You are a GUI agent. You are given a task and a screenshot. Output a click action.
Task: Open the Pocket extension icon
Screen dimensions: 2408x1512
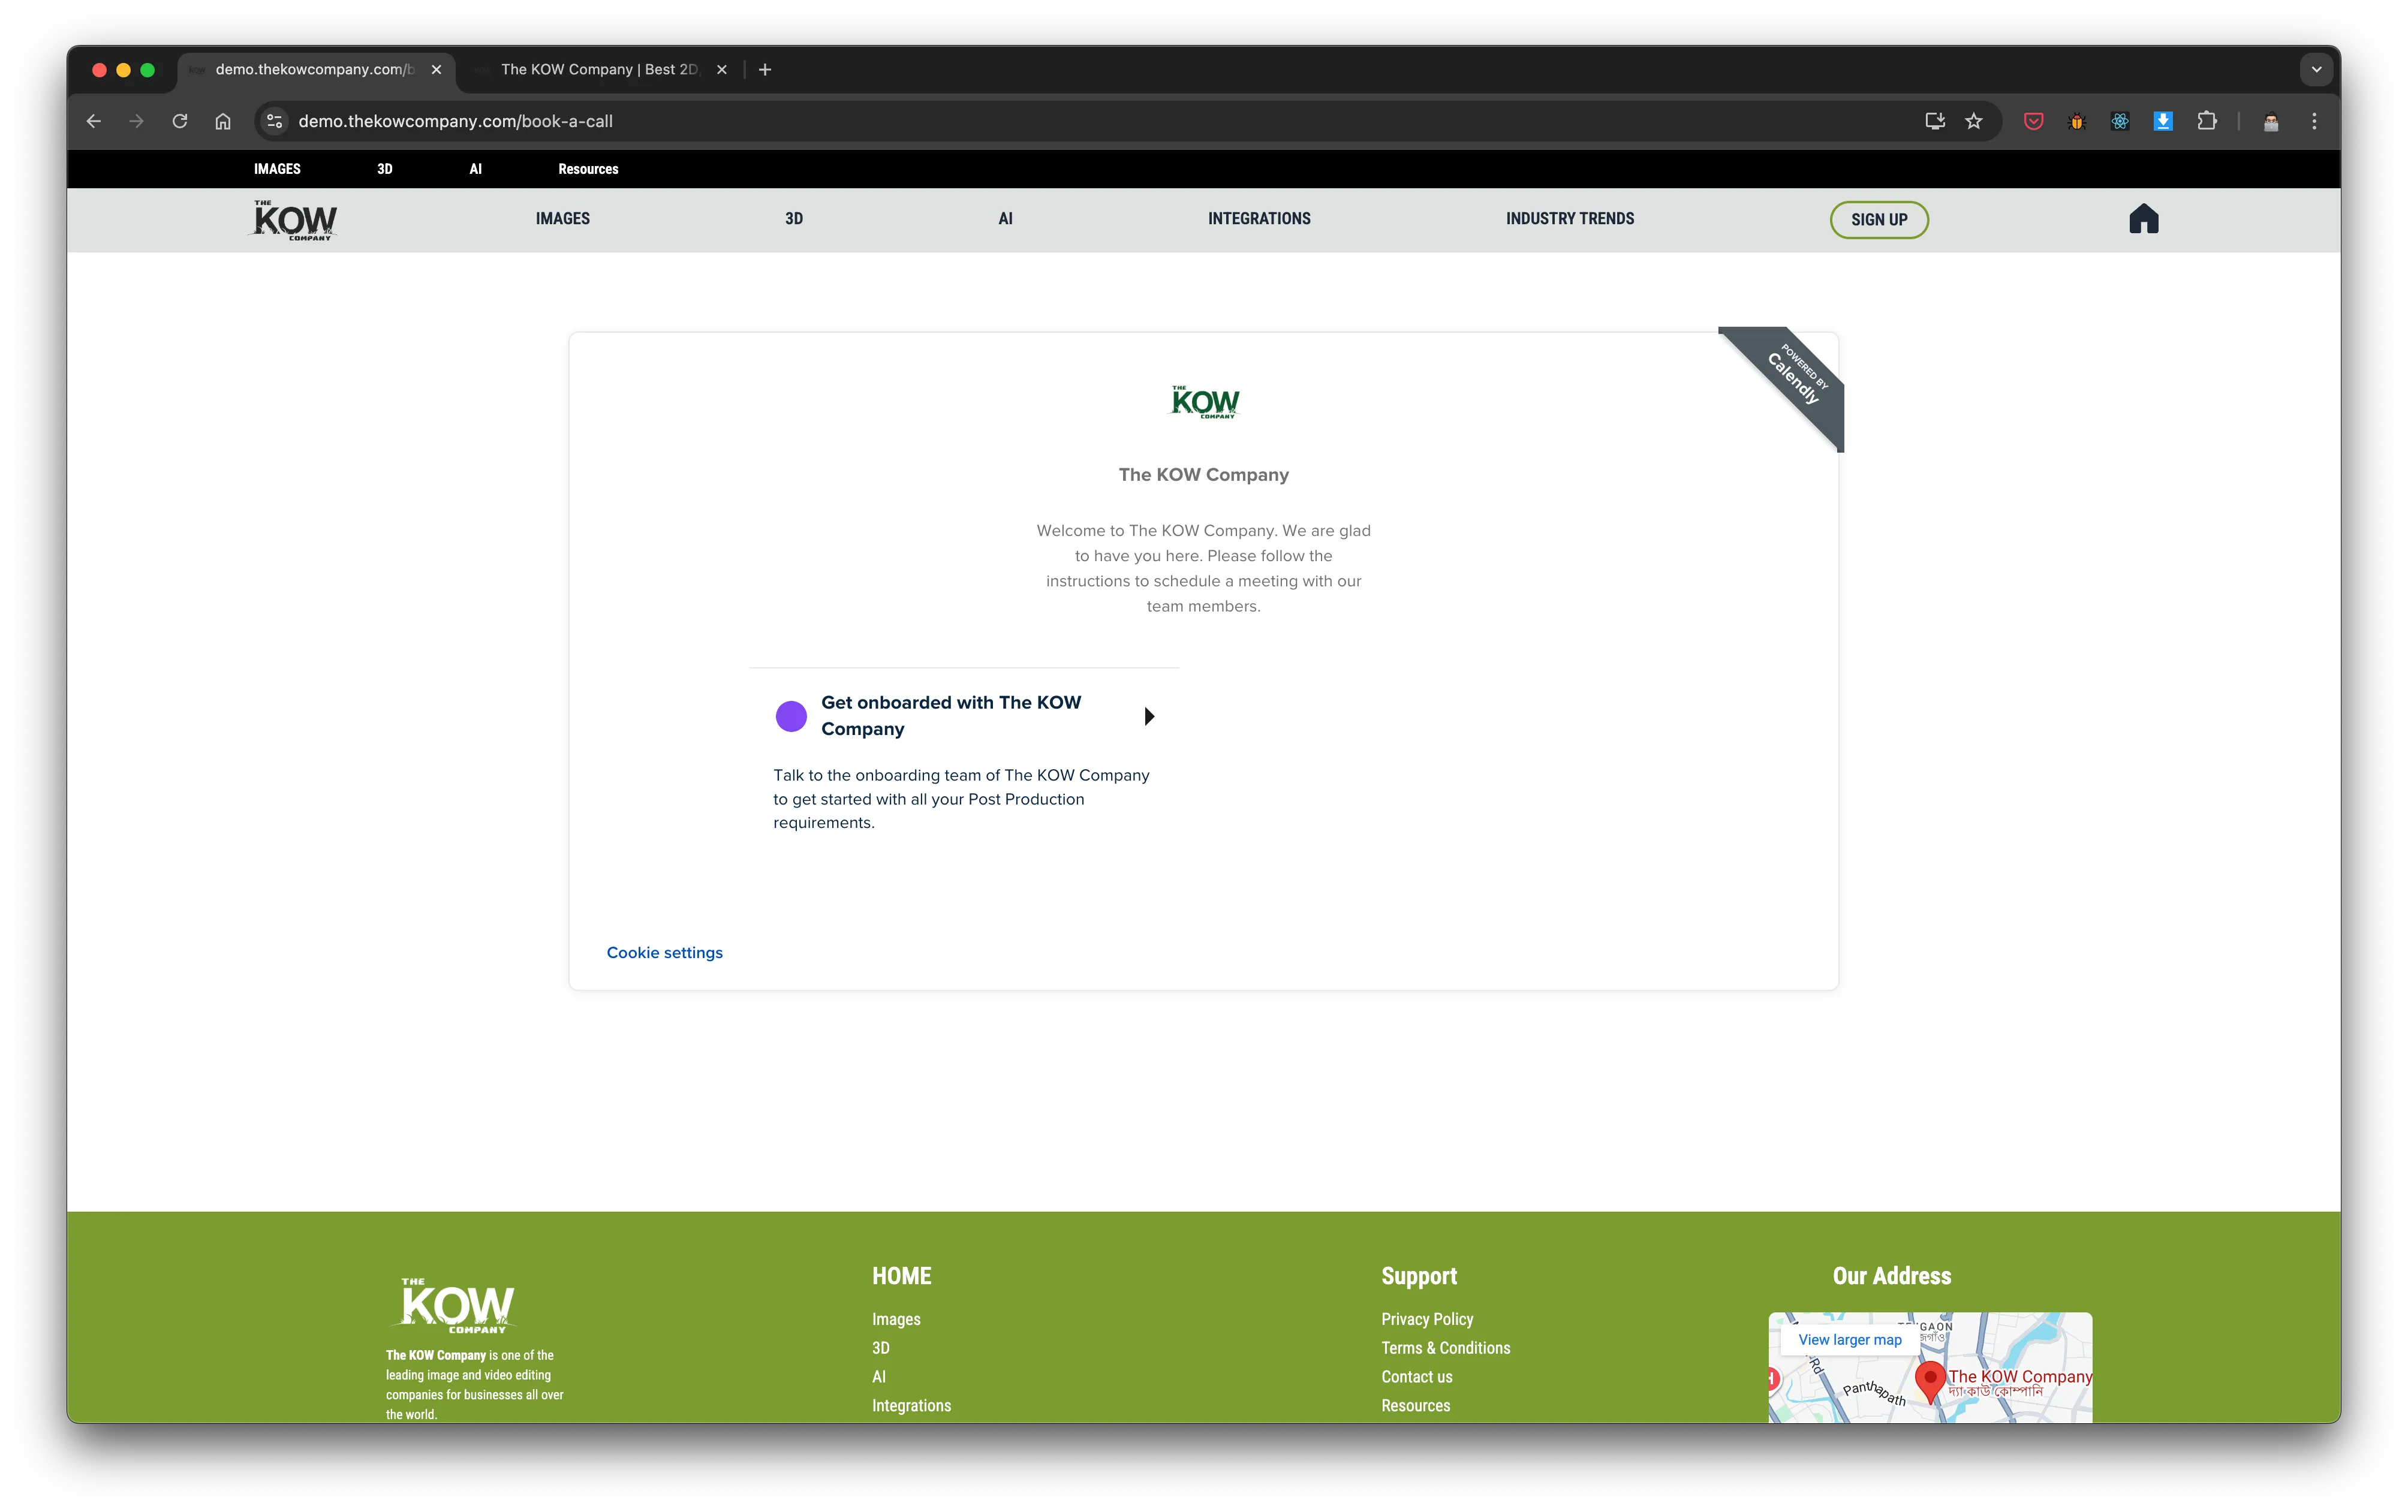coord(2033,121)
